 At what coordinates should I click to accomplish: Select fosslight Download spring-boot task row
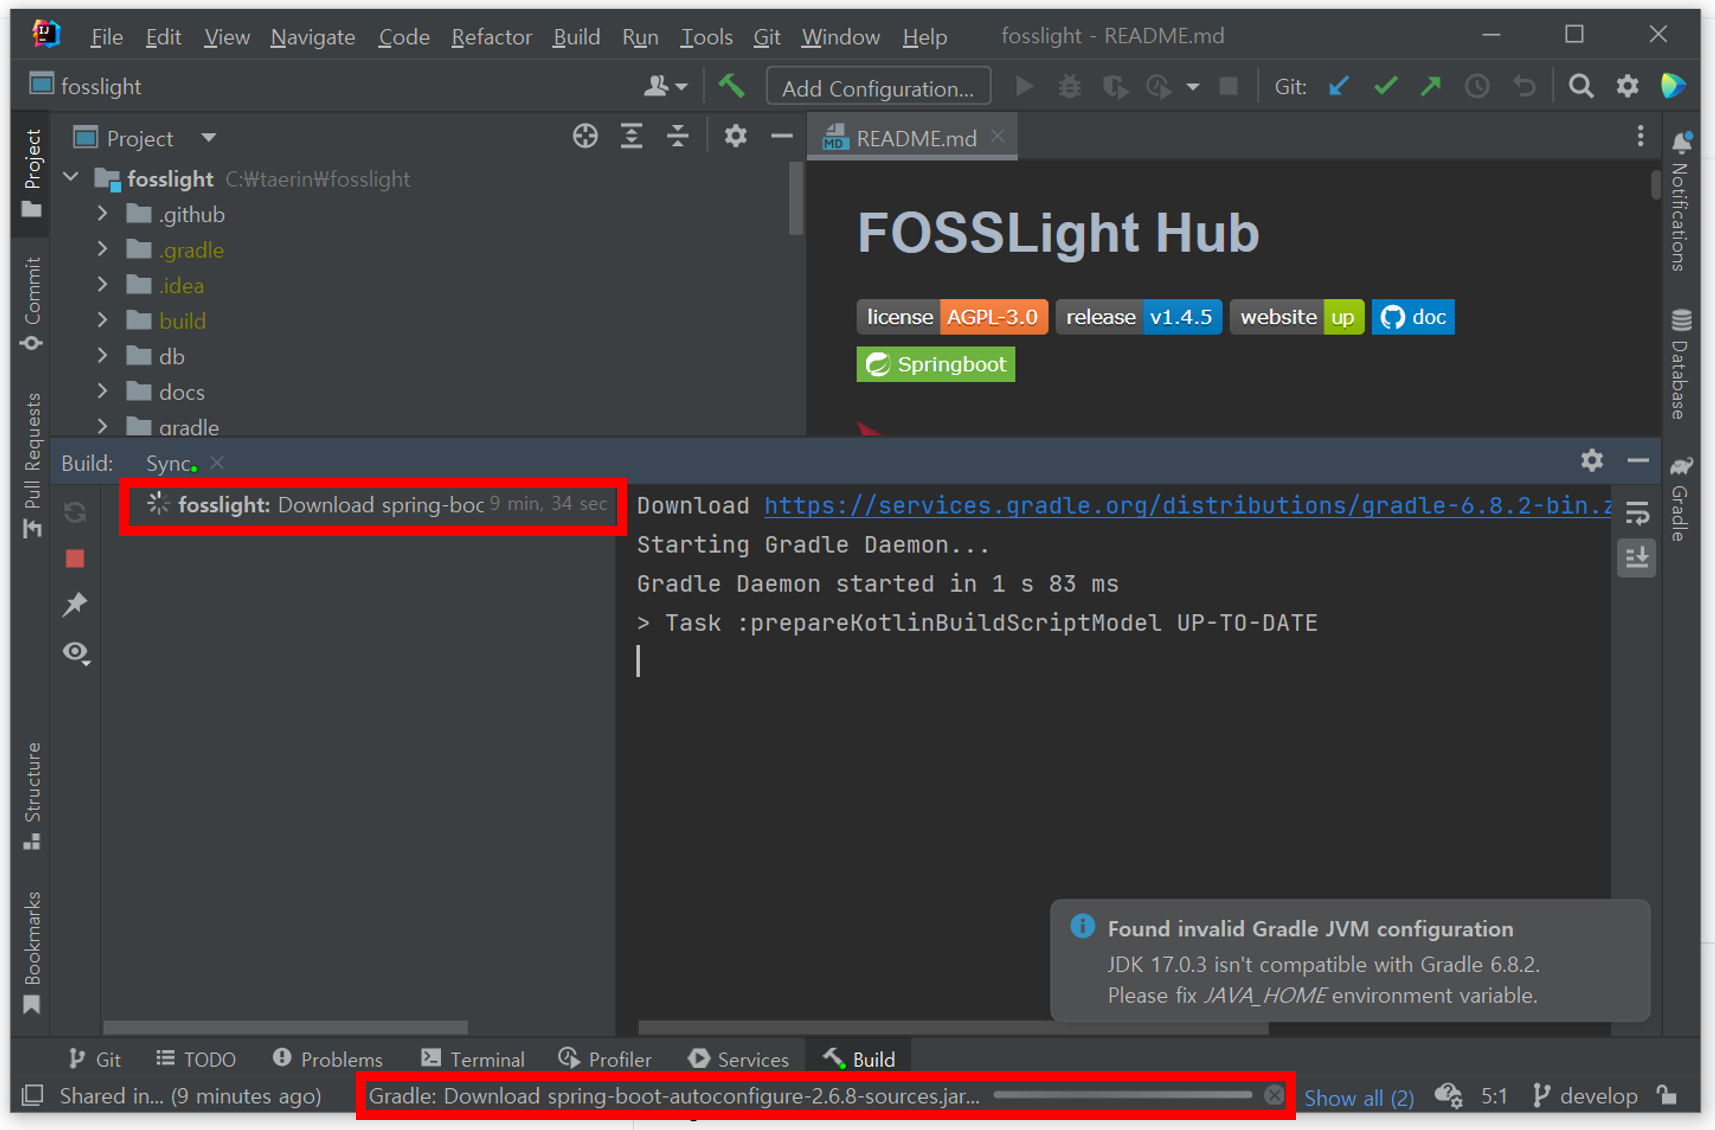coord(373,505)
